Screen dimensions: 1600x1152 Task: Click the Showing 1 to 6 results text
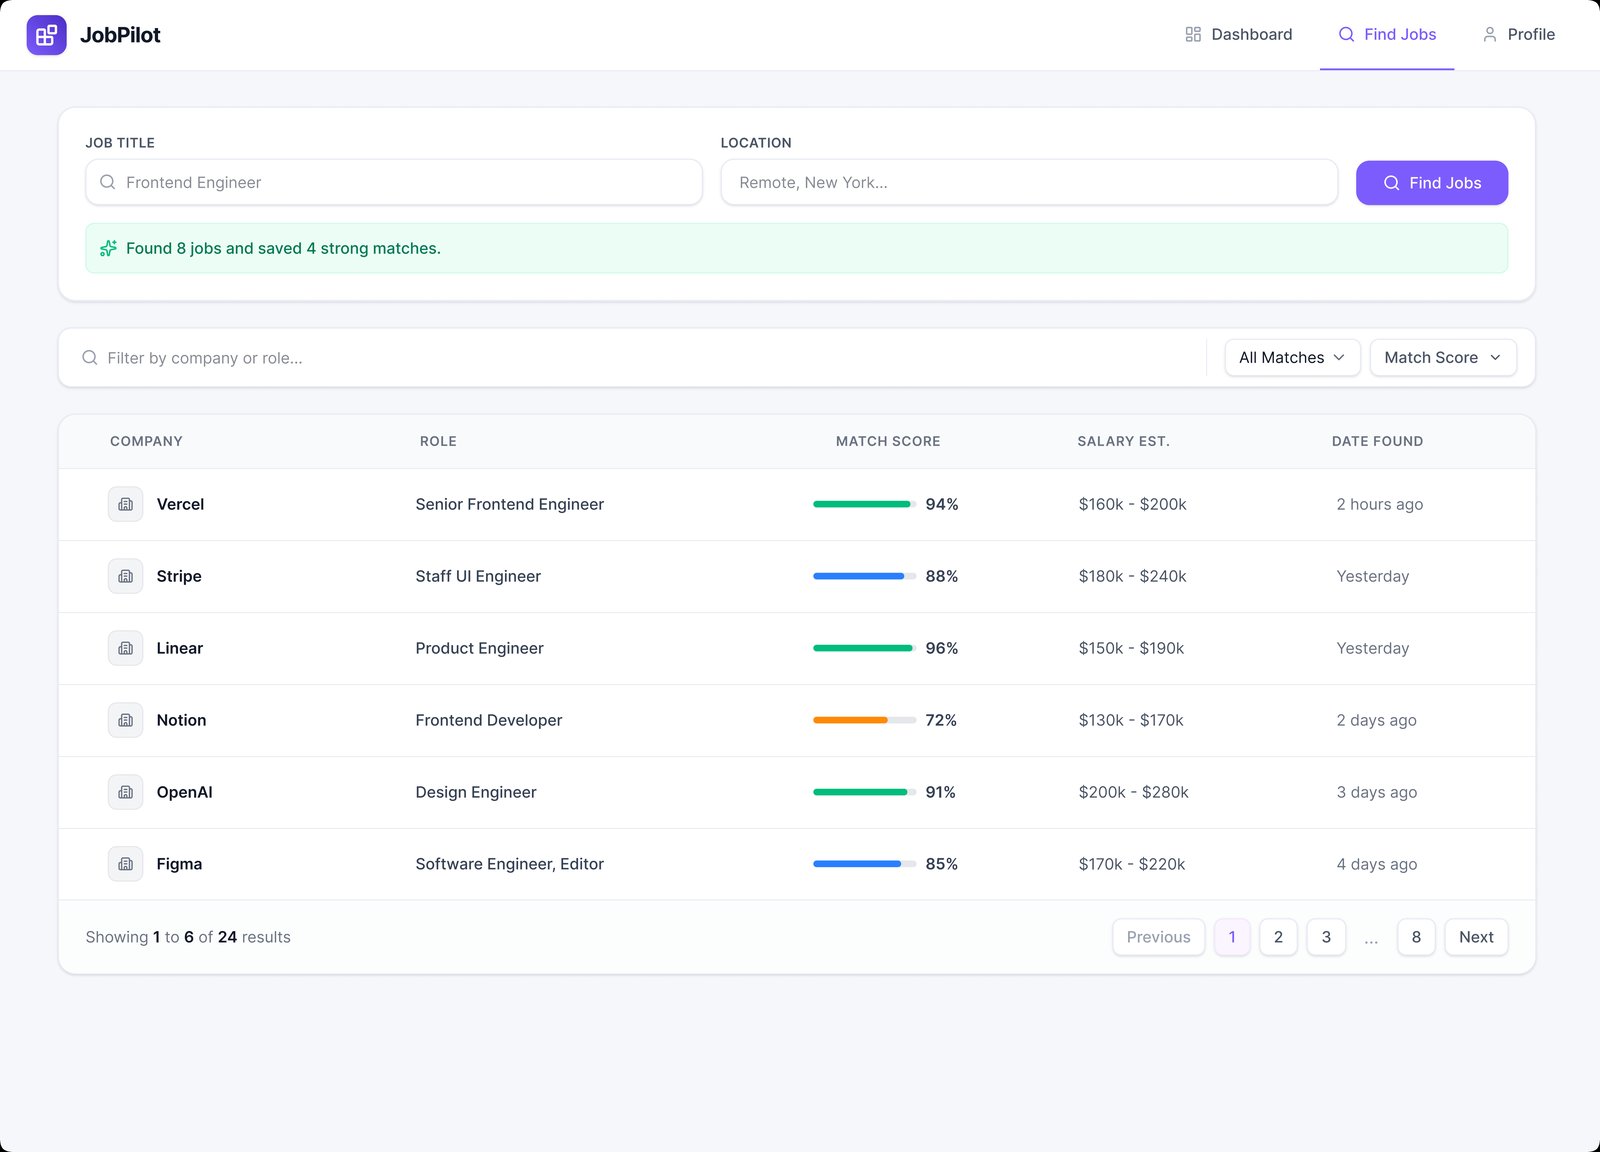tap(188, 937)
